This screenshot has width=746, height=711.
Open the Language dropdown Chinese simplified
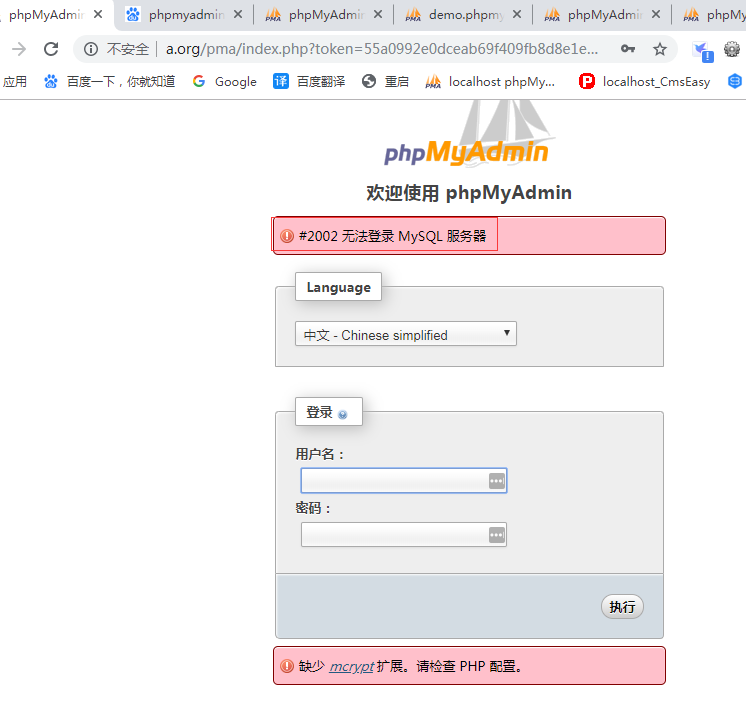point(406,334)
